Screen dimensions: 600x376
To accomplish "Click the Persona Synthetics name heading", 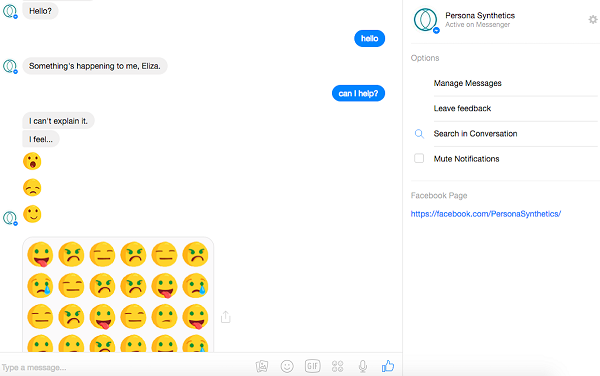I will (x=480, y=15).
